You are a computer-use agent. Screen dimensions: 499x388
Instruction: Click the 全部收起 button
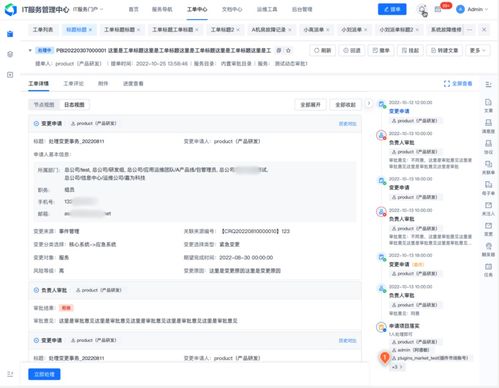coord(345,105)
